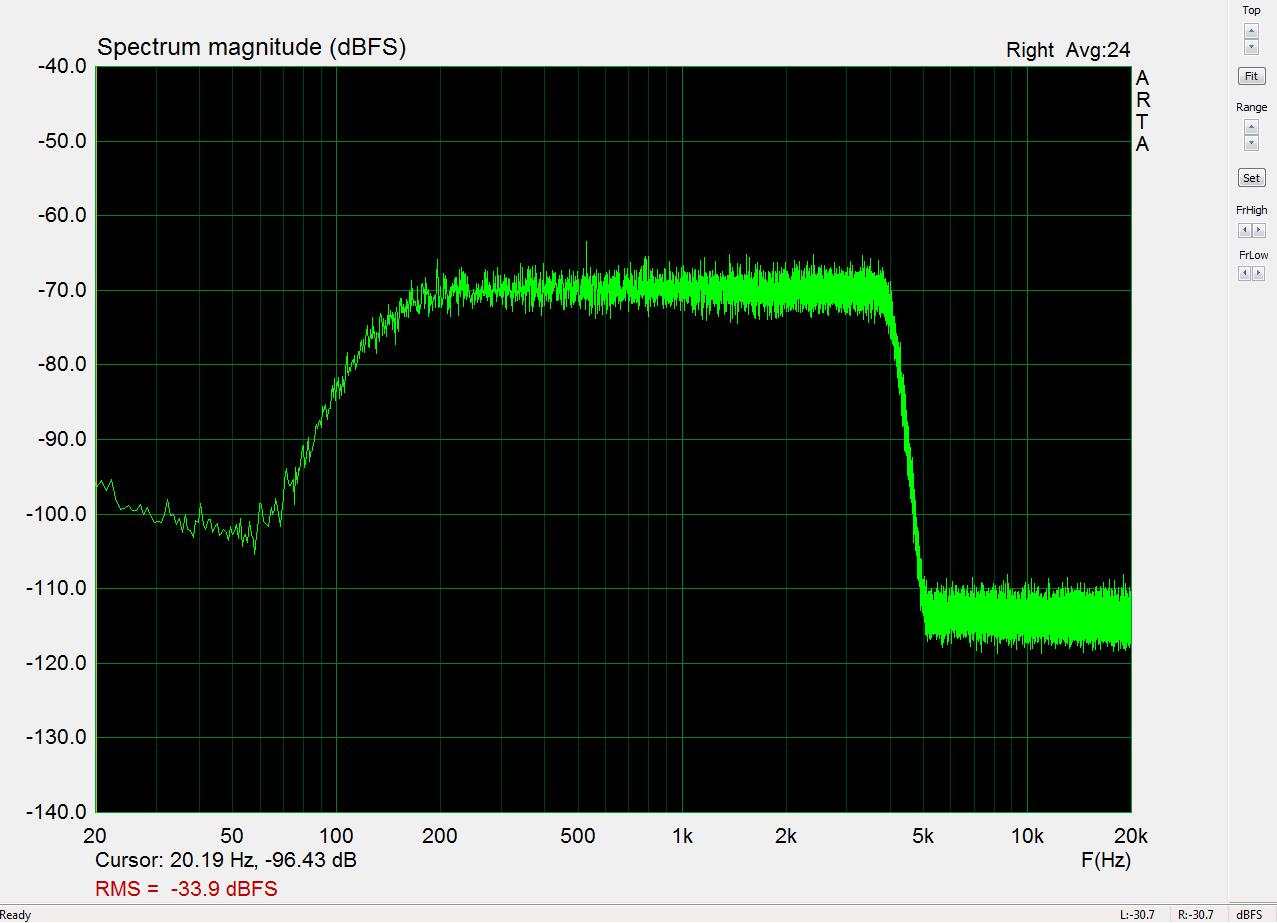Screen dimensions: 1277x923
Task: Click the Top up arrow
Action: pyautogui.click(x=1251, y=30)
